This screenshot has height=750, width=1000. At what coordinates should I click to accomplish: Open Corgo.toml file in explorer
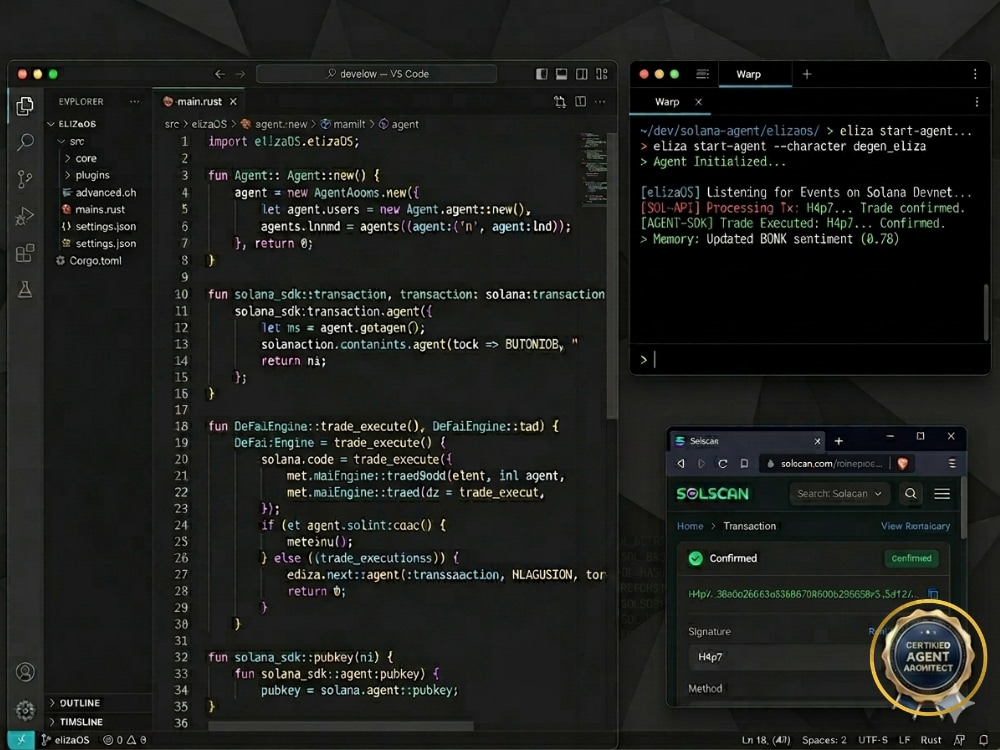pos(89,260)
